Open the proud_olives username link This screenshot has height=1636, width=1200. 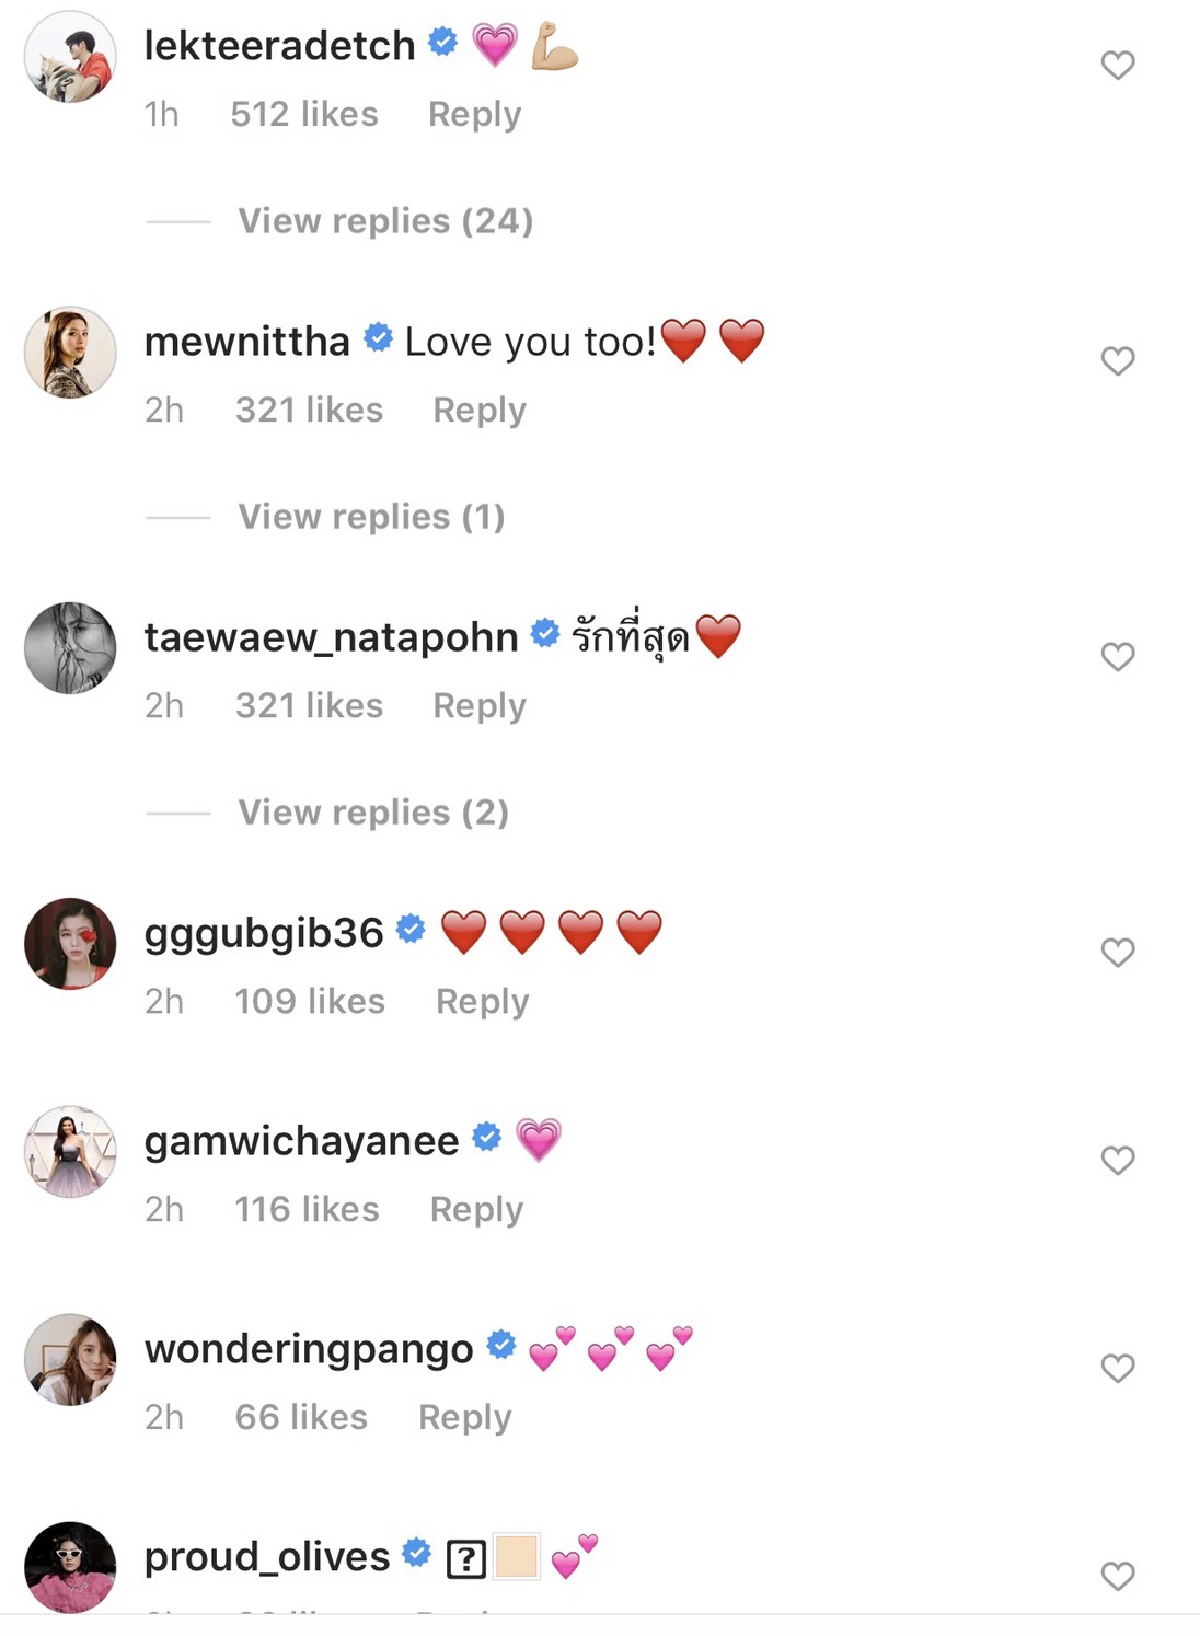click(x=267, y=1557)
